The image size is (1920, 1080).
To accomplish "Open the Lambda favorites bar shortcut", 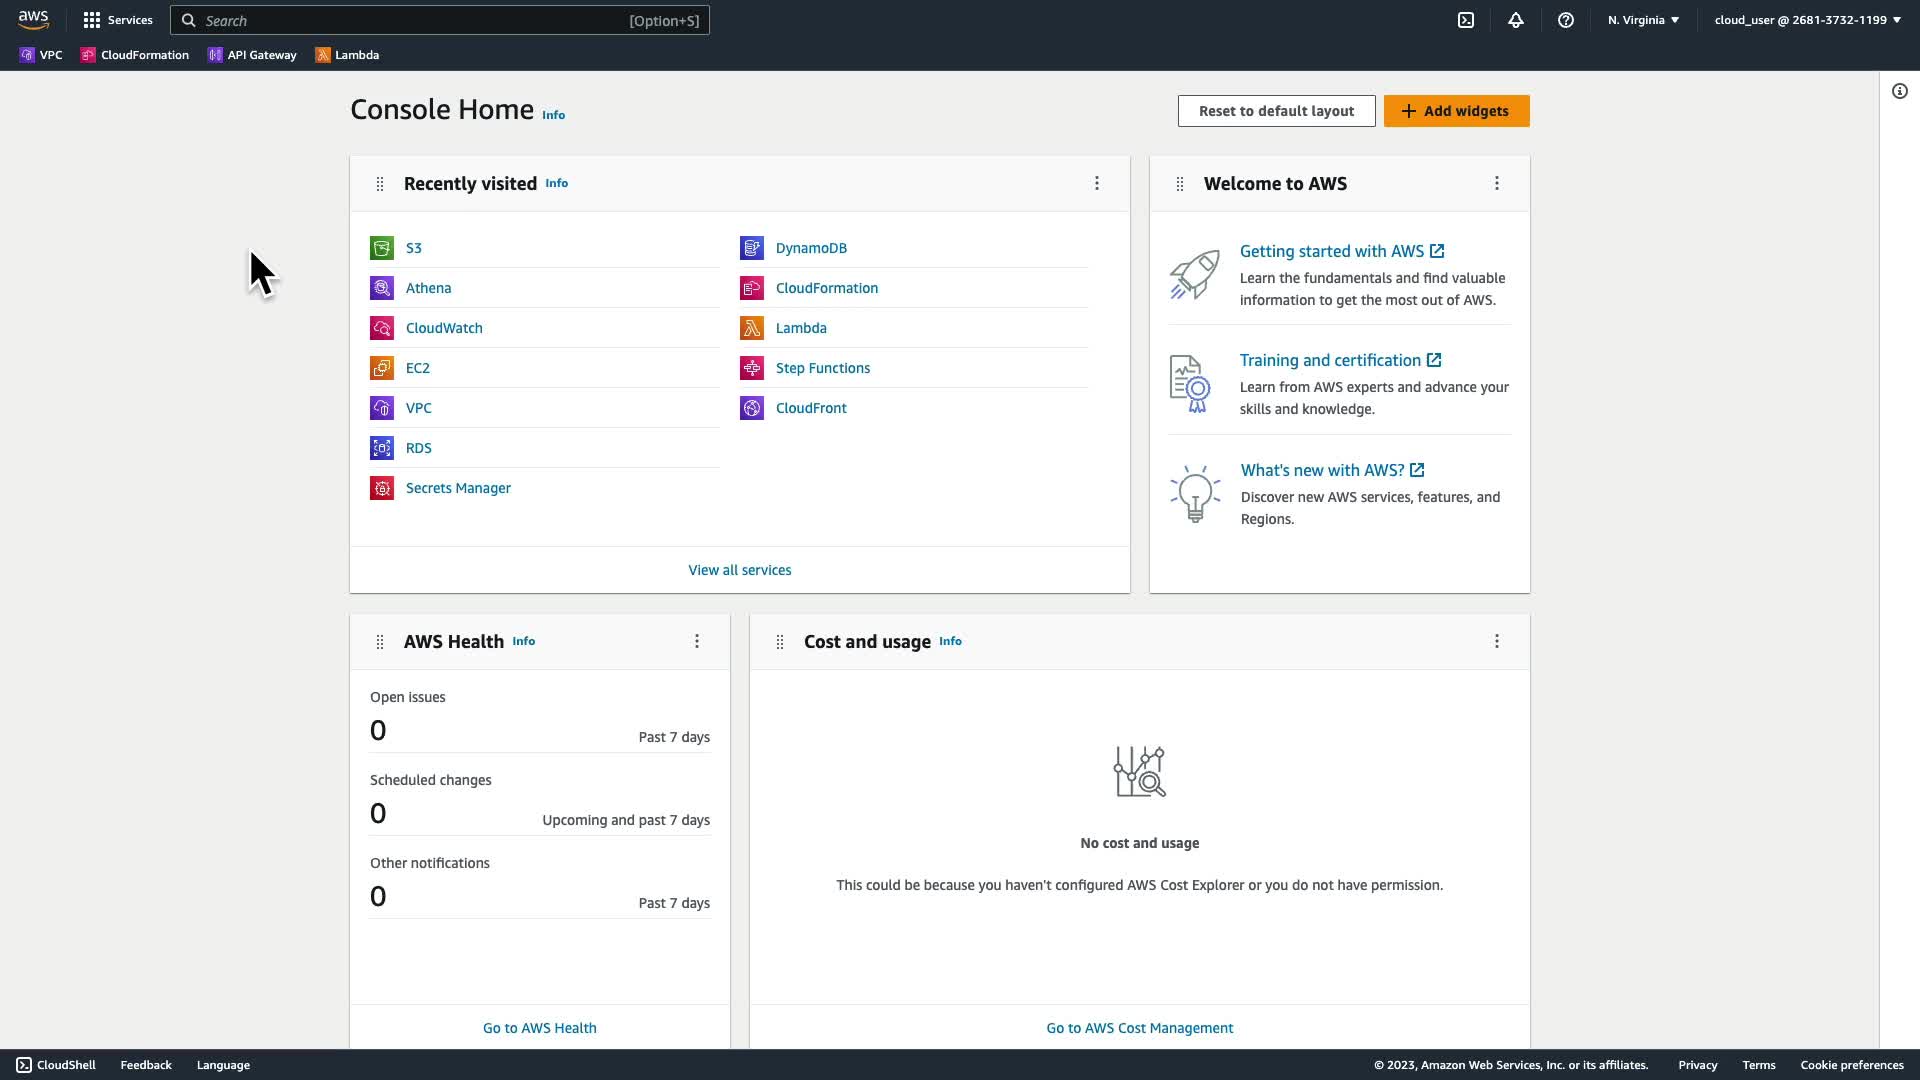I will point(347,55).
